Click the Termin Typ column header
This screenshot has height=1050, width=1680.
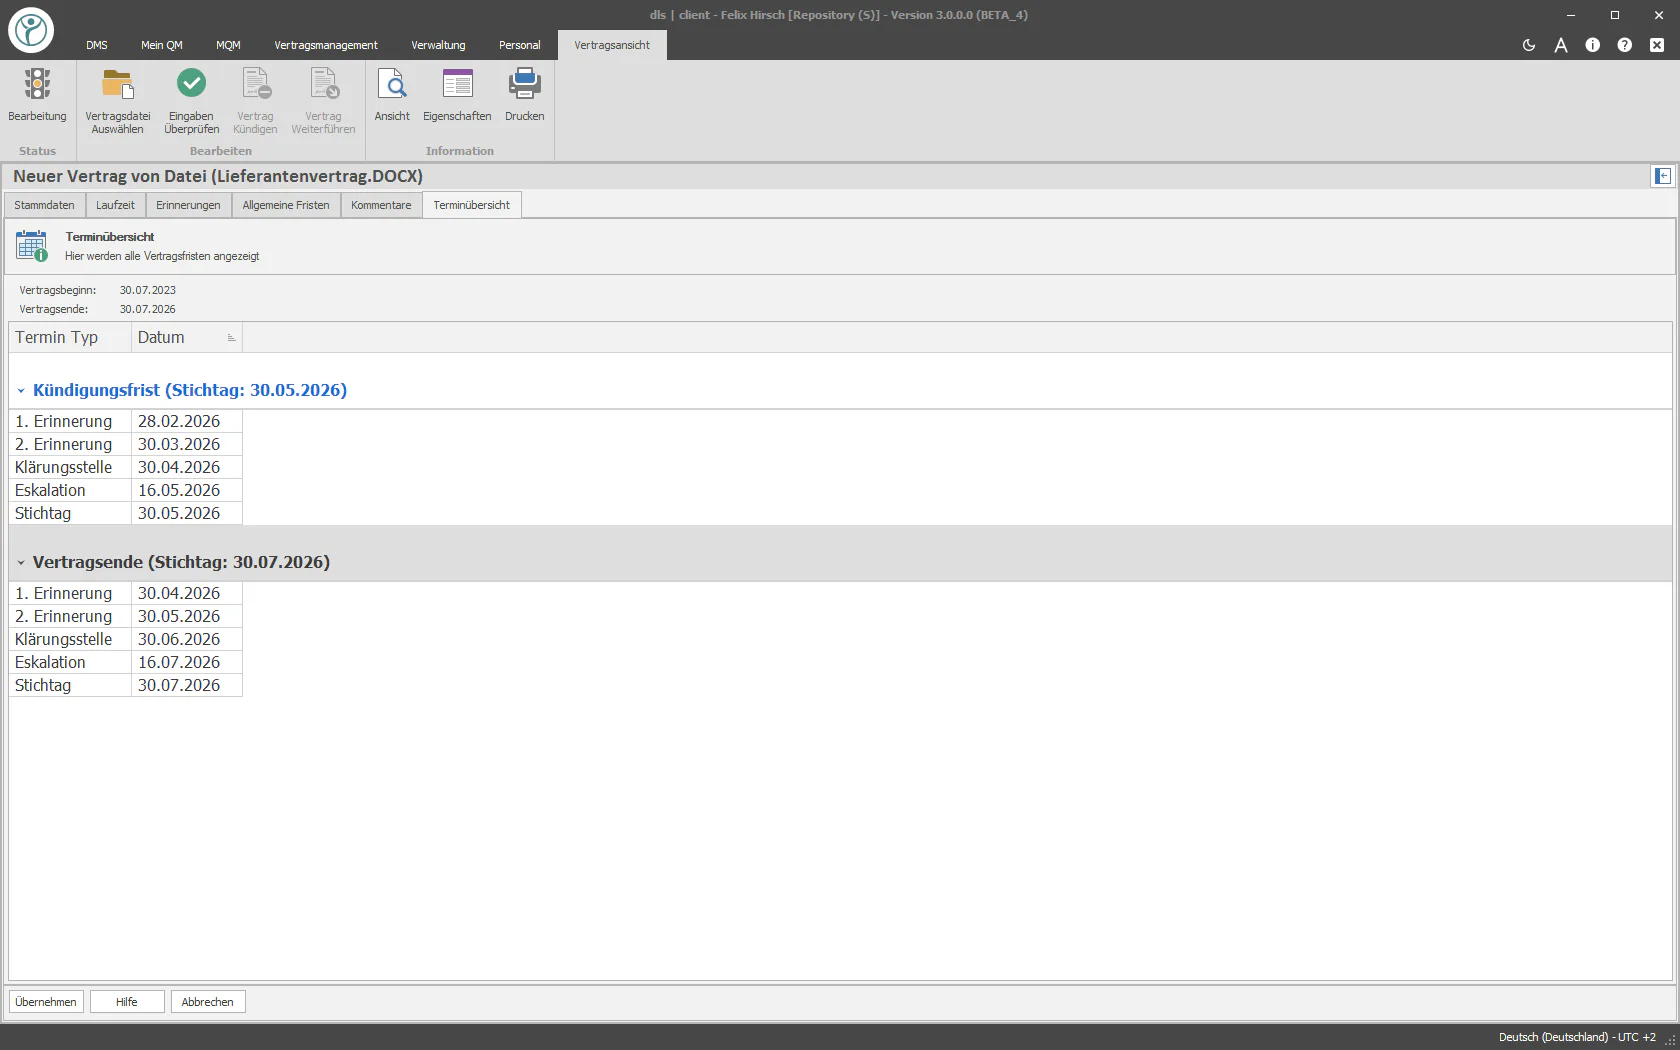(70, 338)
